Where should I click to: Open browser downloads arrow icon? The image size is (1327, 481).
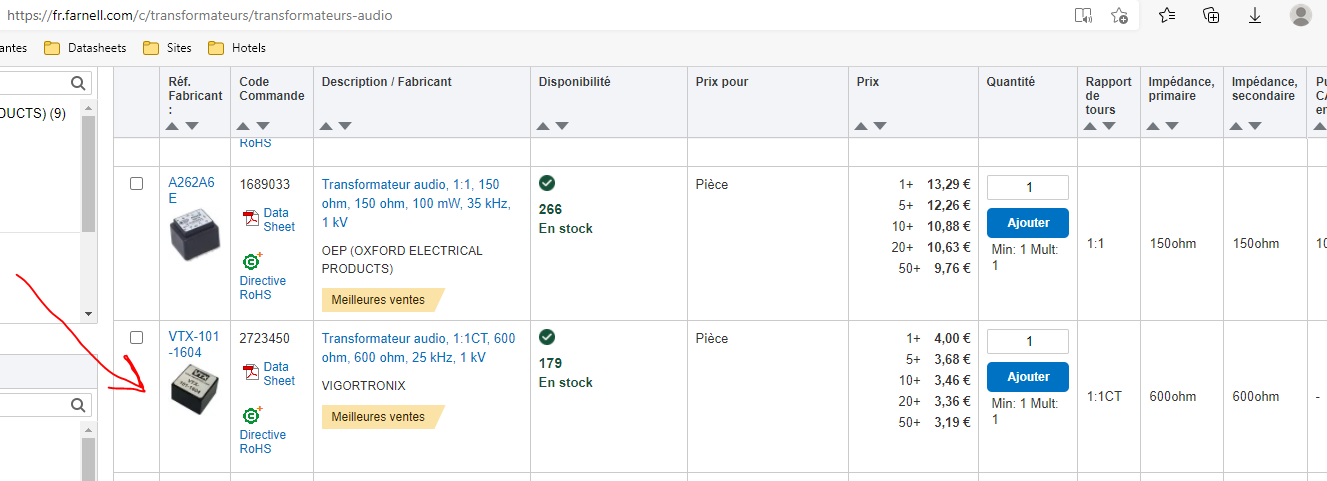pyautogui.click(x=1255, y=15)
